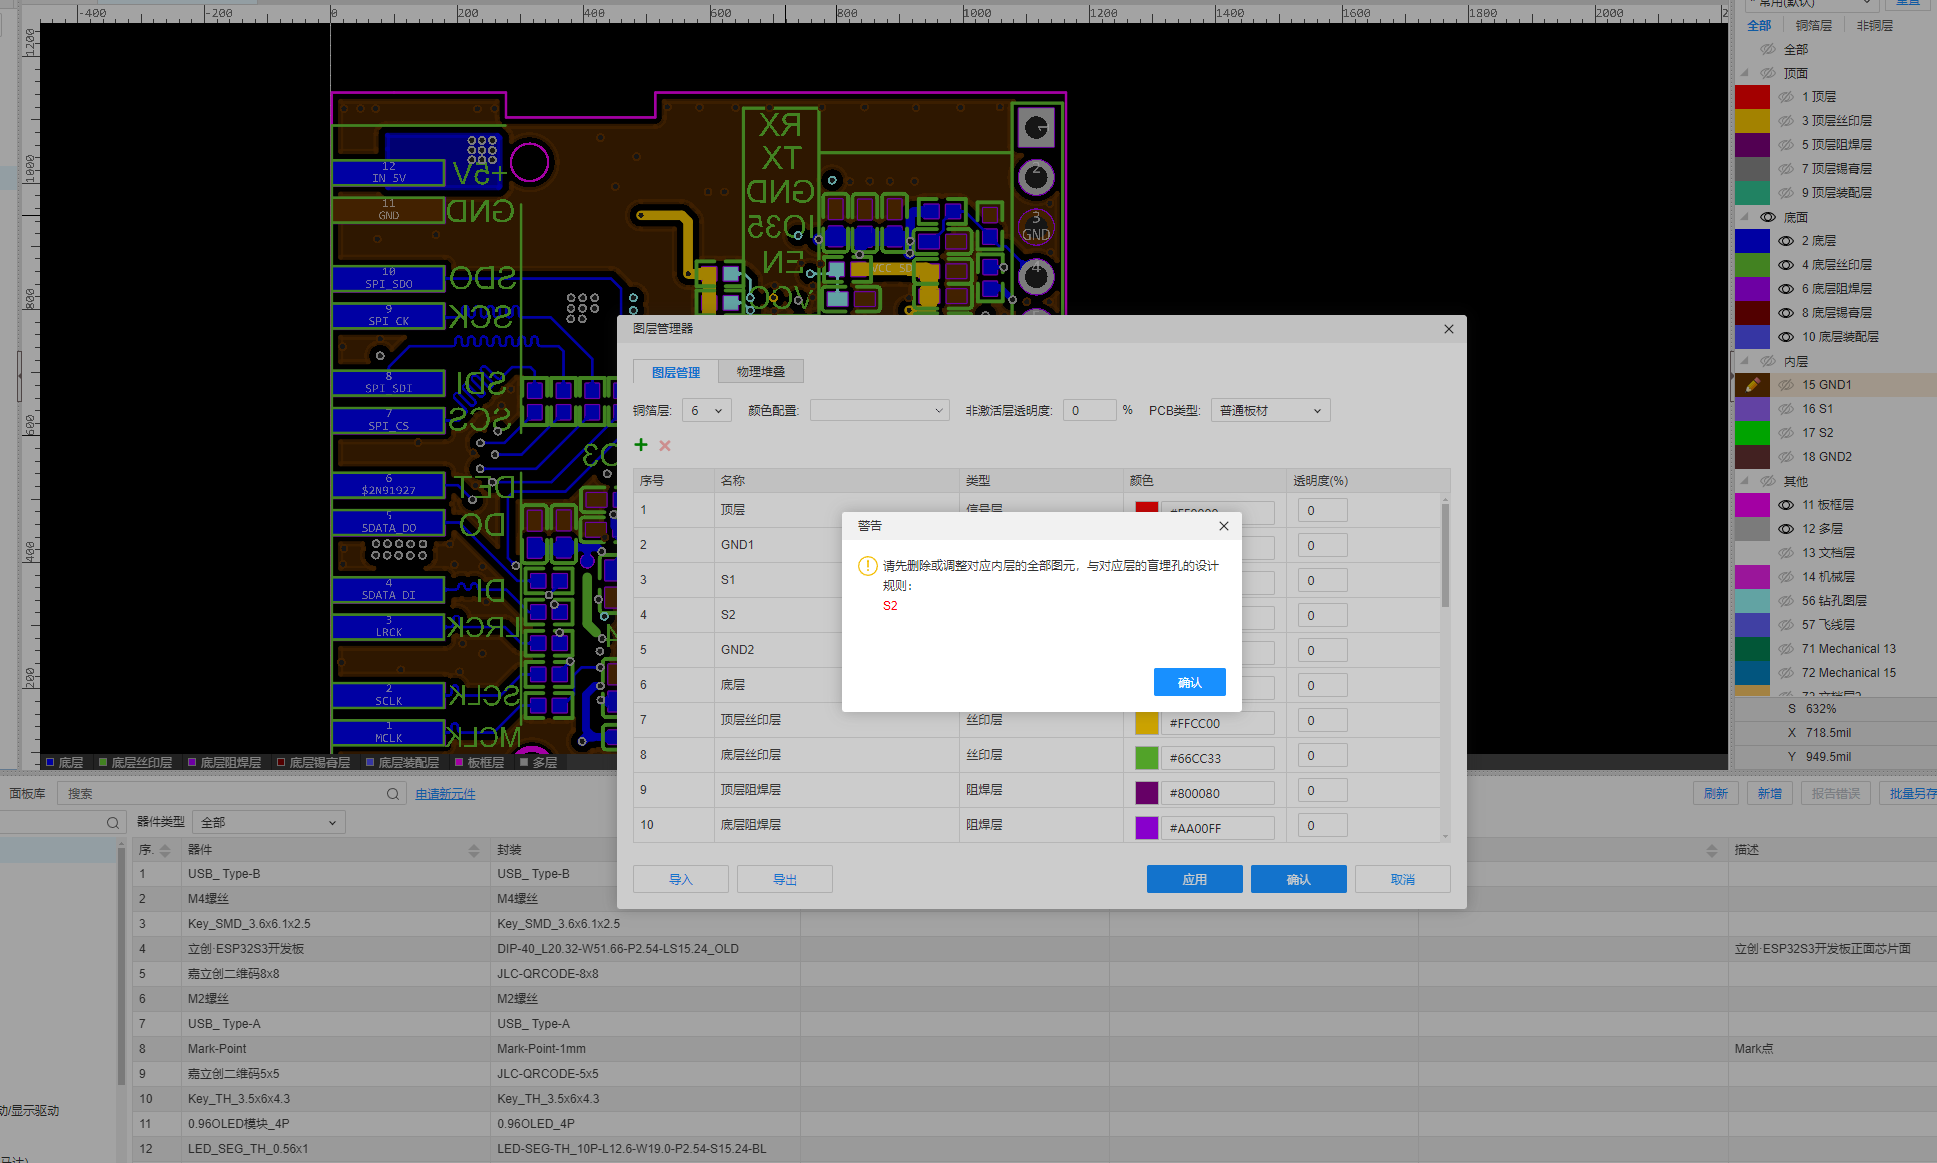Open the 铜箔层 count dropdown
Viewport: 1937px width, 1163px height.
[706, 411]
